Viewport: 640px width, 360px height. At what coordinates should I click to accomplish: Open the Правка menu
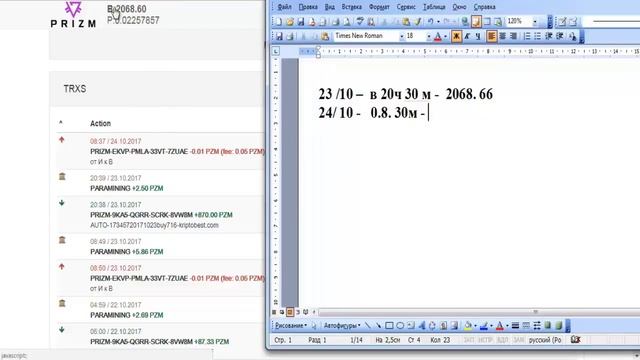pos(308,7)
